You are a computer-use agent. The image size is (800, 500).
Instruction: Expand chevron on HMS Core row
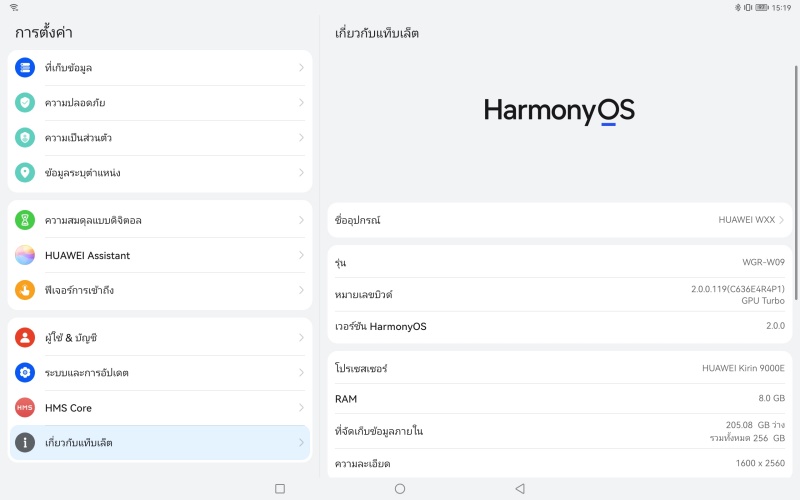coord(301,407)
